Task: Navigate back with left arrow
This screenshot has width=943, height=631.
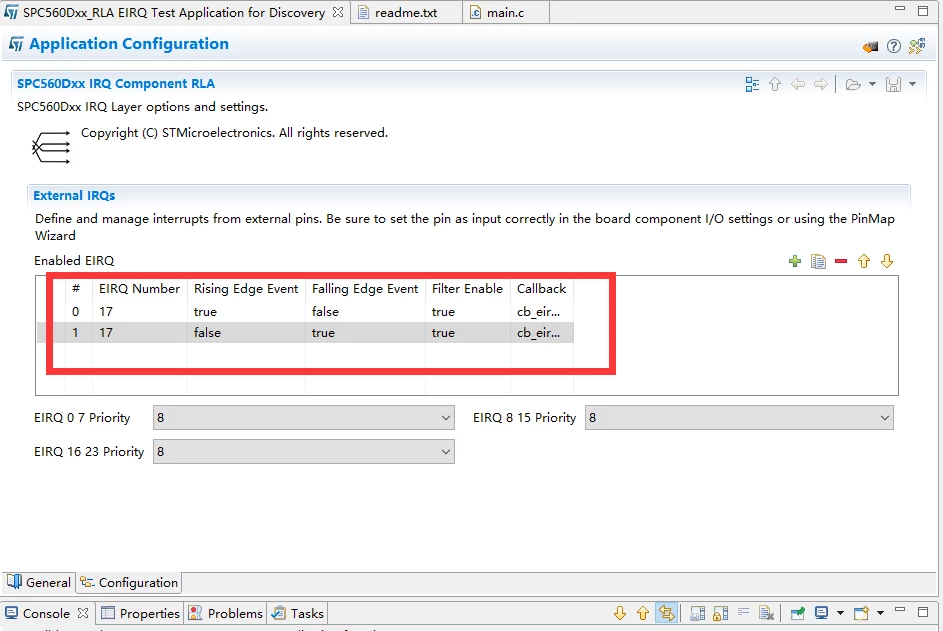Action: tap(797, 84)
